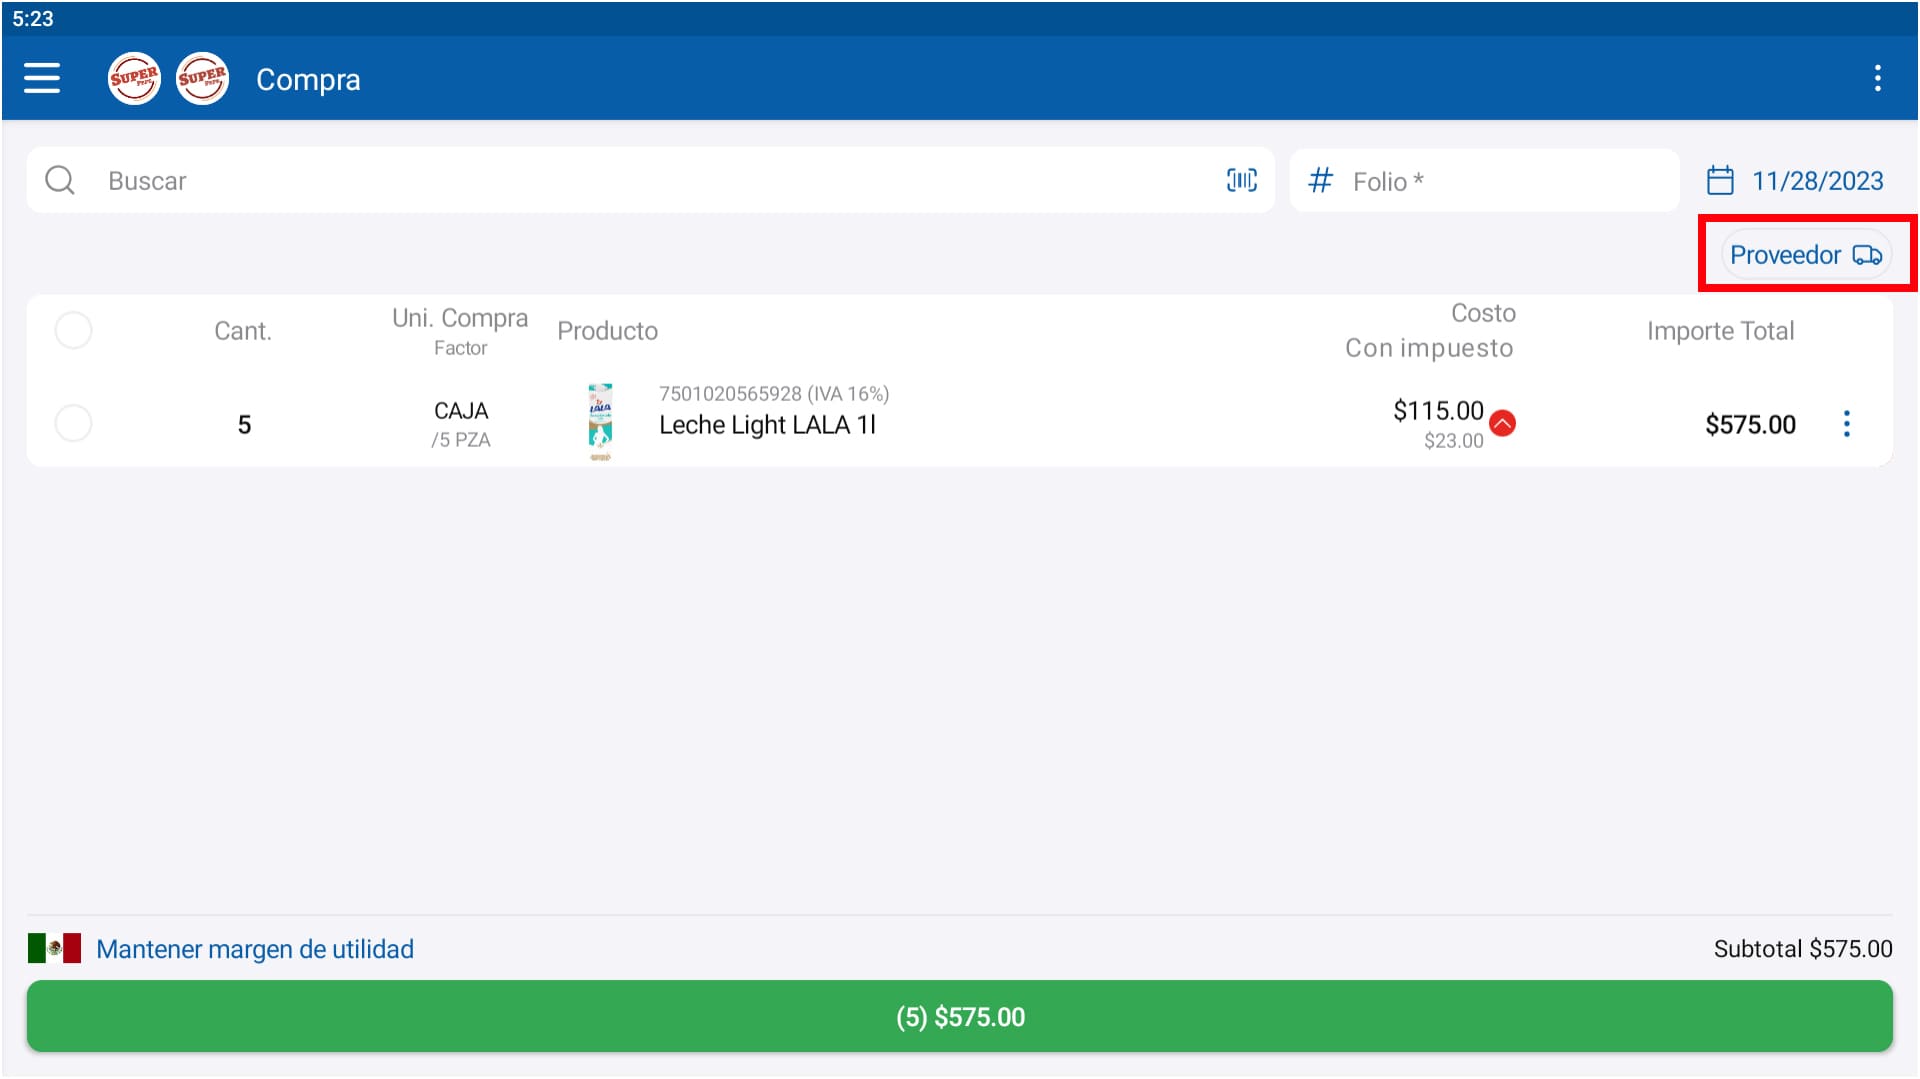Open the hamburger navigation menu

42,78
